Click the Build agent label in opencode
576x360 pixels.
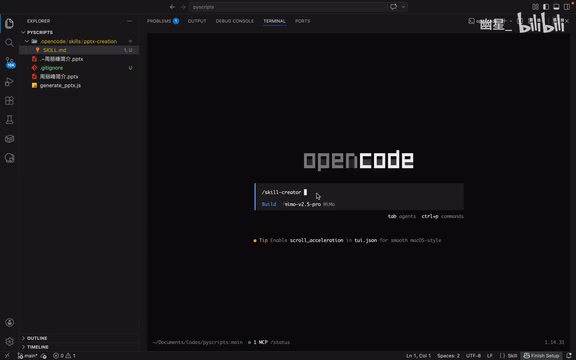click(269, 204)
